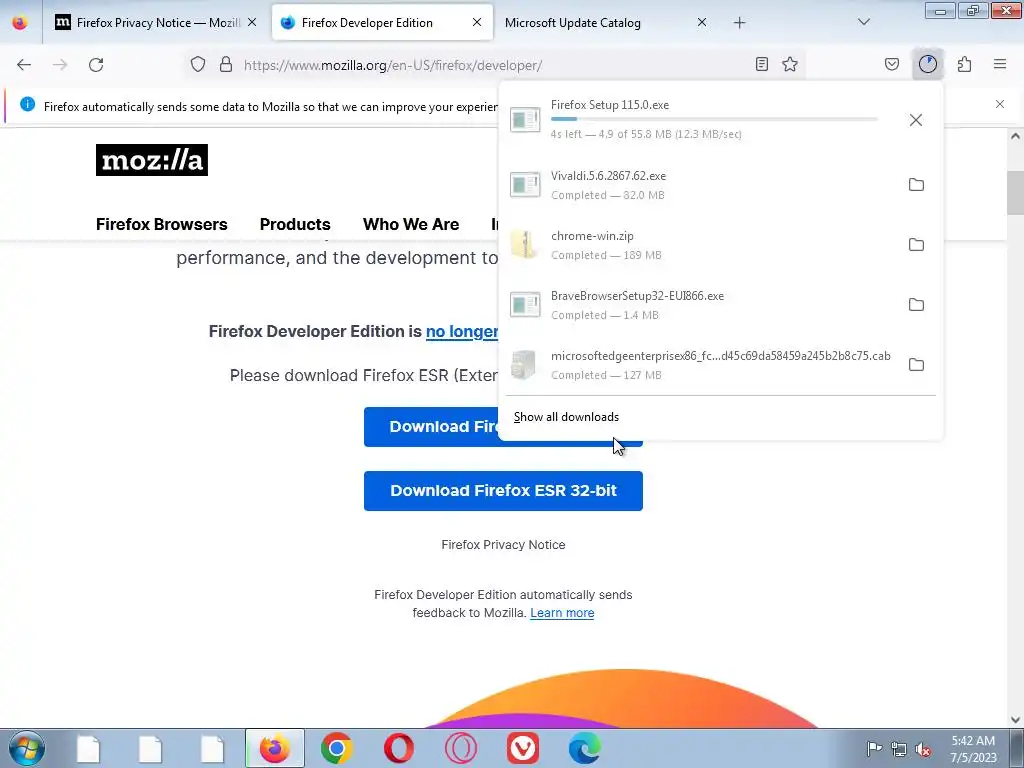
Task: Save page to Pocket icon
Action: tap(892, 64)
